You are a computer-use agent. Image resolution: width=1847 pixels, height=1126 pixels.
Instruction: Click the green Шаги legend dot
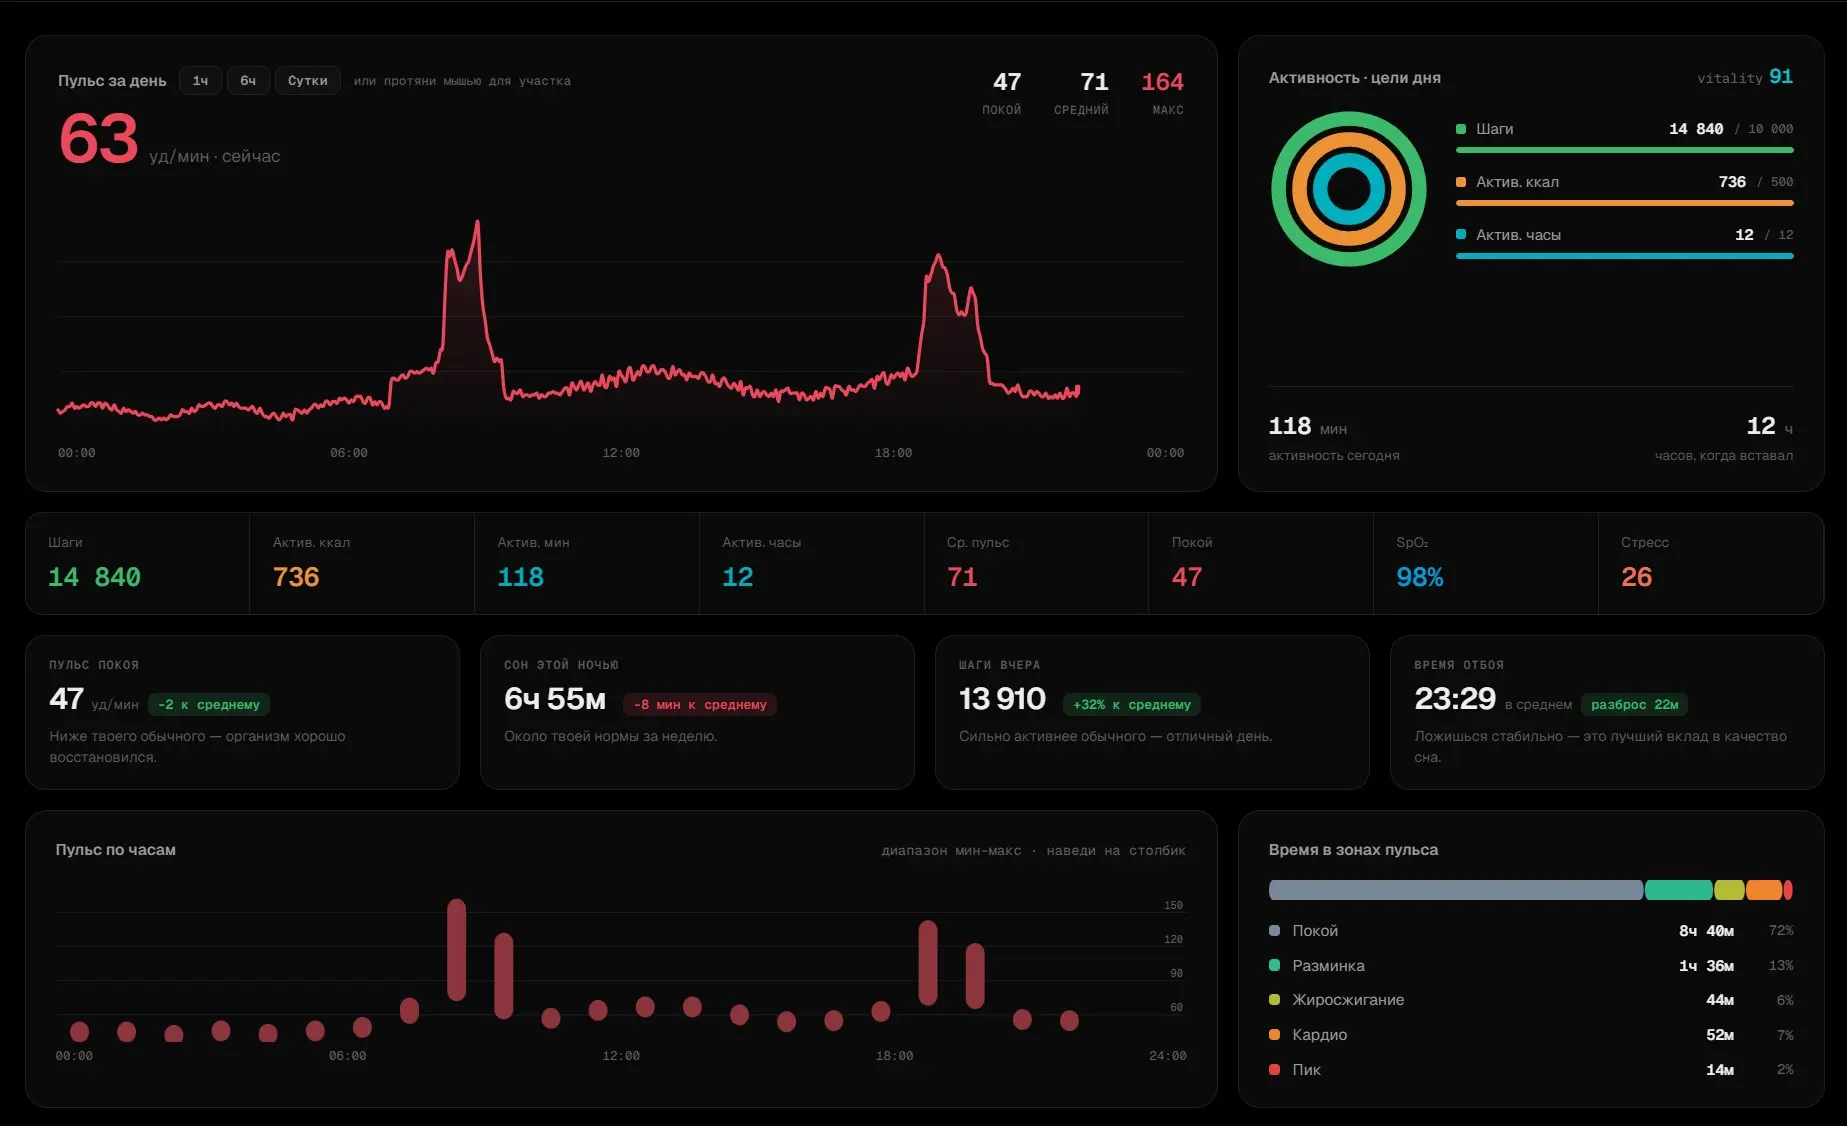1461,129
